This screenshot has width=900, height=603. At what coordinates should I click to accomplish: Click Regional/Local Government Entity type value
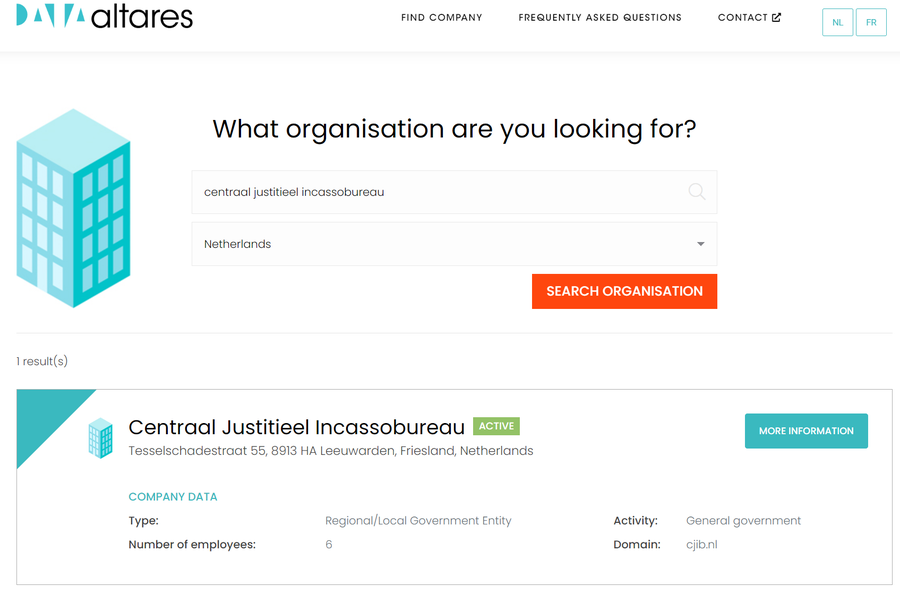[418, 521]
